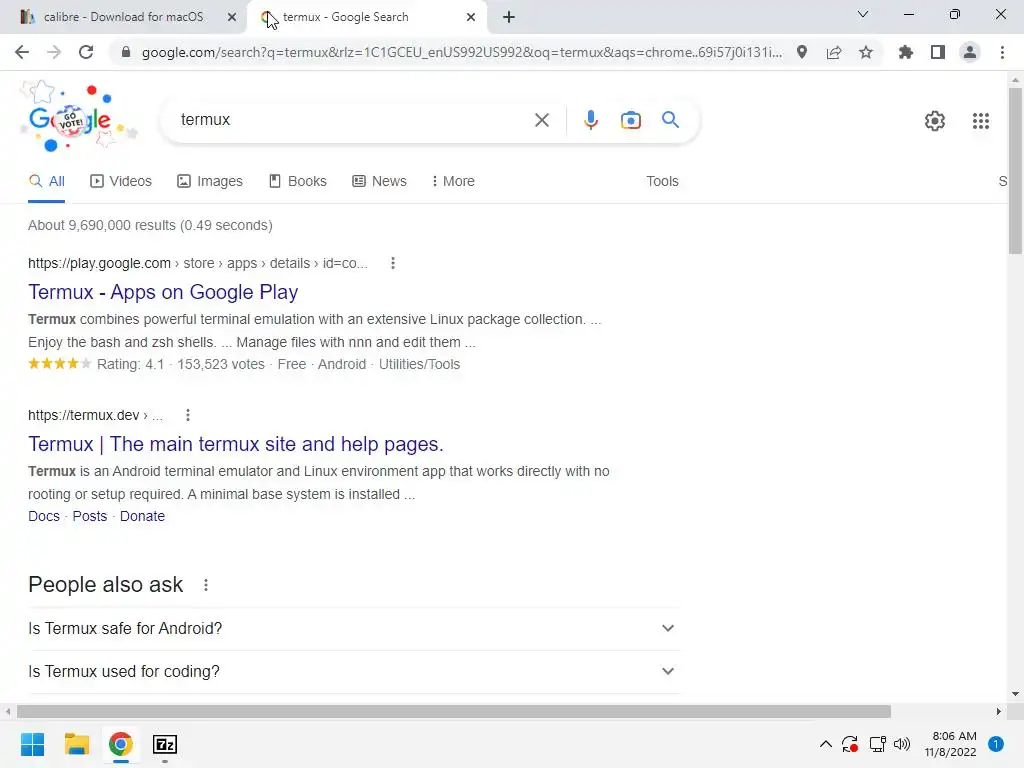Open Chrome extensions puzzle icon
The height and width of the screenshot is (768, 1024).
pyautogui.click(x=906, y=52)
